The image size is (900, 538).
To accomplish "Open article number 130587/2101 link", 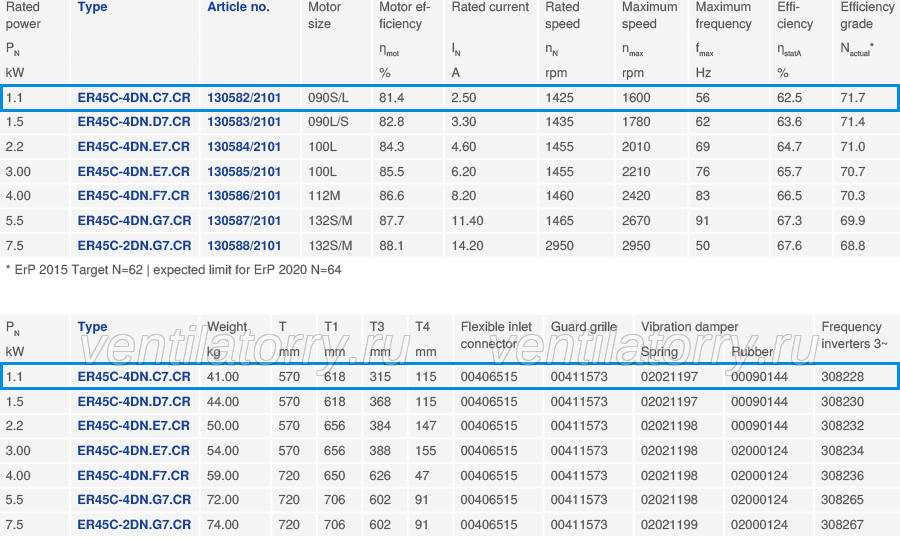I will 244,220.
